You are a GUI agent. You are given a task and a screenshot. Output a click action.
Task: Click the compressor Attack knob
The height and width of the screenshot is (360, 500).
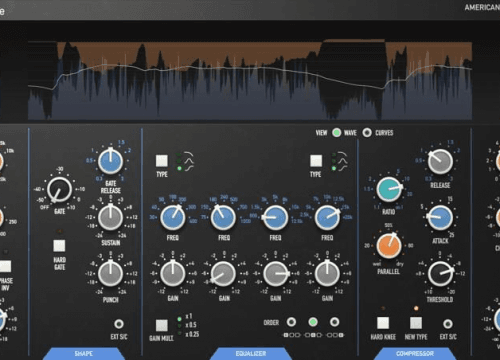(440, 218)
